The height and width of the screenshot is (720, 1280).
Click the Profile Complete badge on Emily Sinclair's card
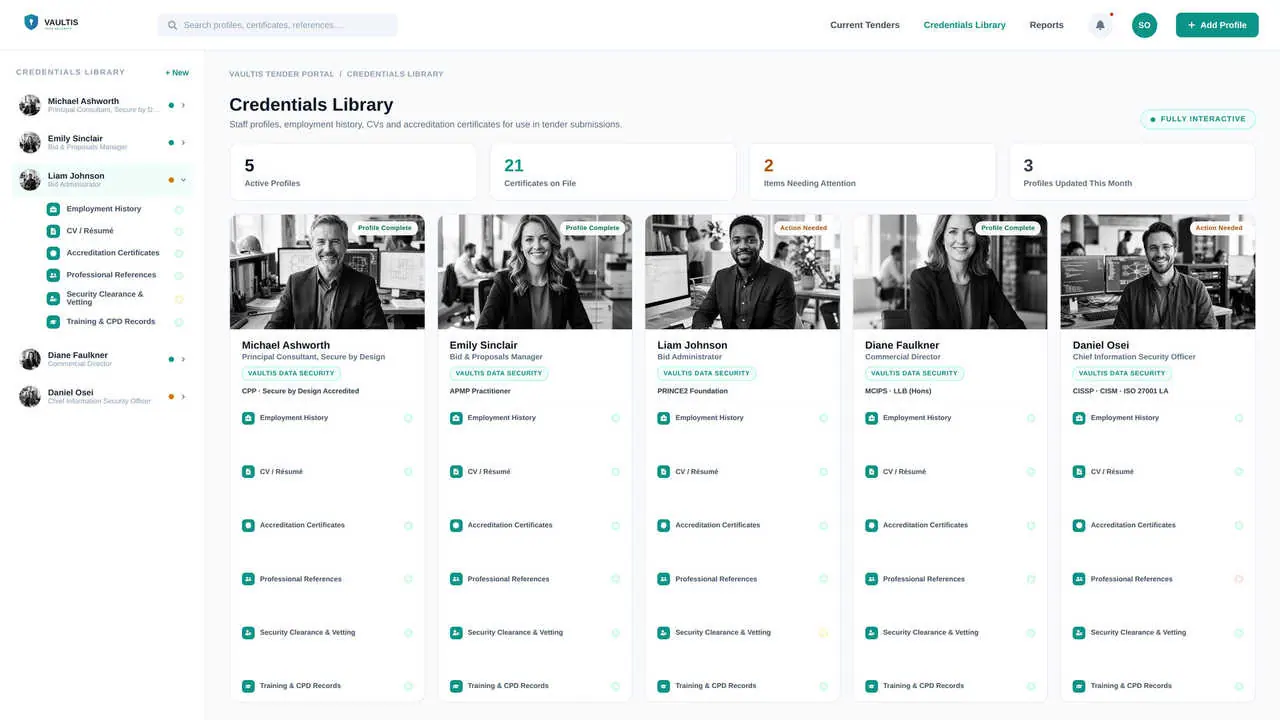pyautogui.click(x=592, y=228)
